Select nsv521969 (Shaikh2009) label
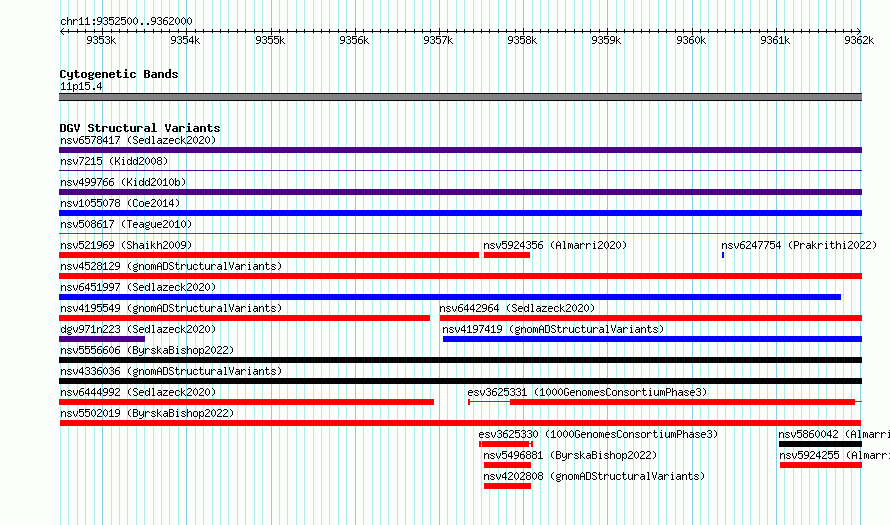This screenshot has width=890, height=525. (x=126, y=245)
